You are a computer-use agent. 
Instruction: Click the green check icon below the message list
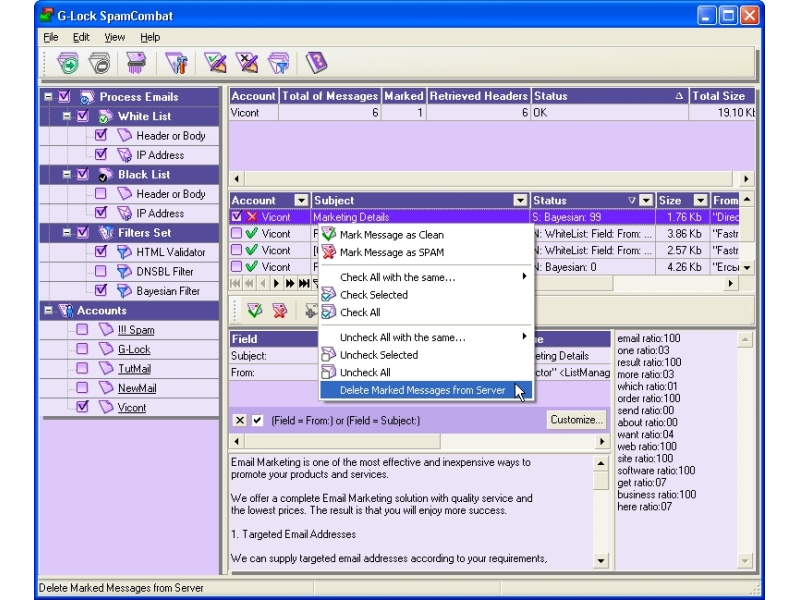pos(255,311)
